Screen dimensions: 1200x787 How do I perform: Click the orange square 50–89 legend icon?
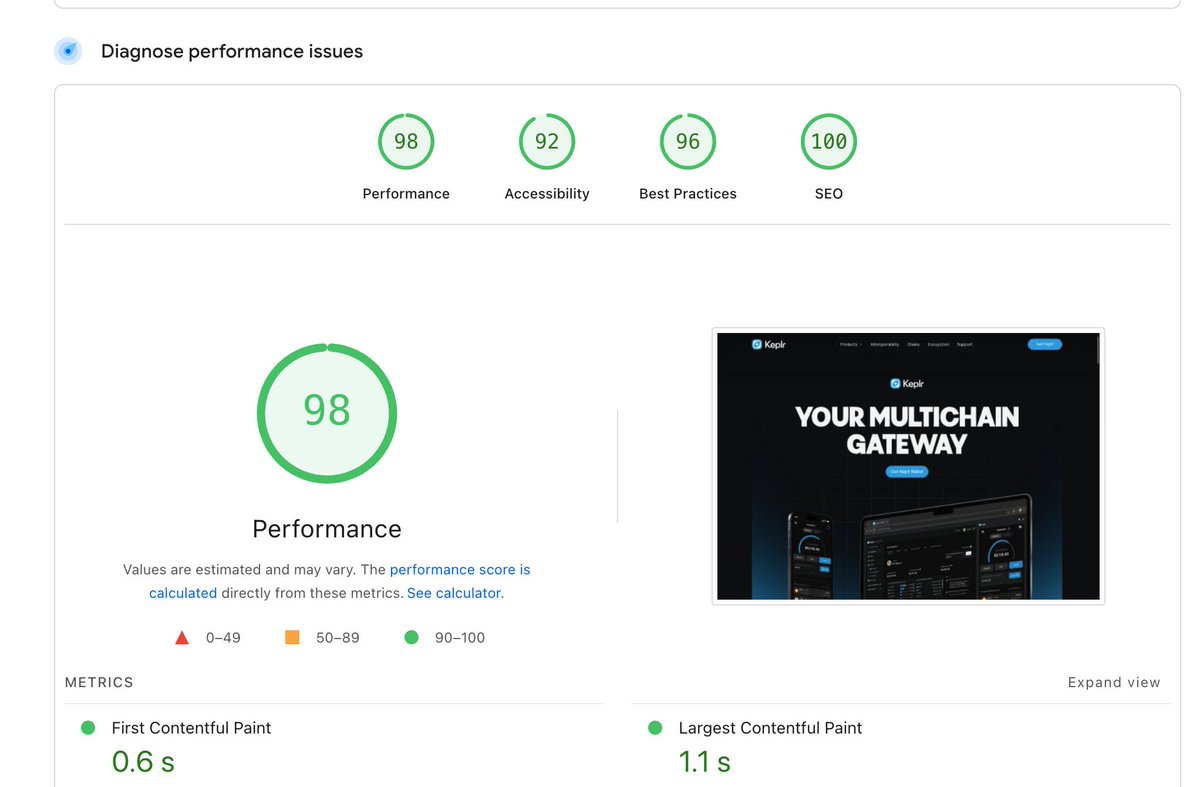(292, 637)
